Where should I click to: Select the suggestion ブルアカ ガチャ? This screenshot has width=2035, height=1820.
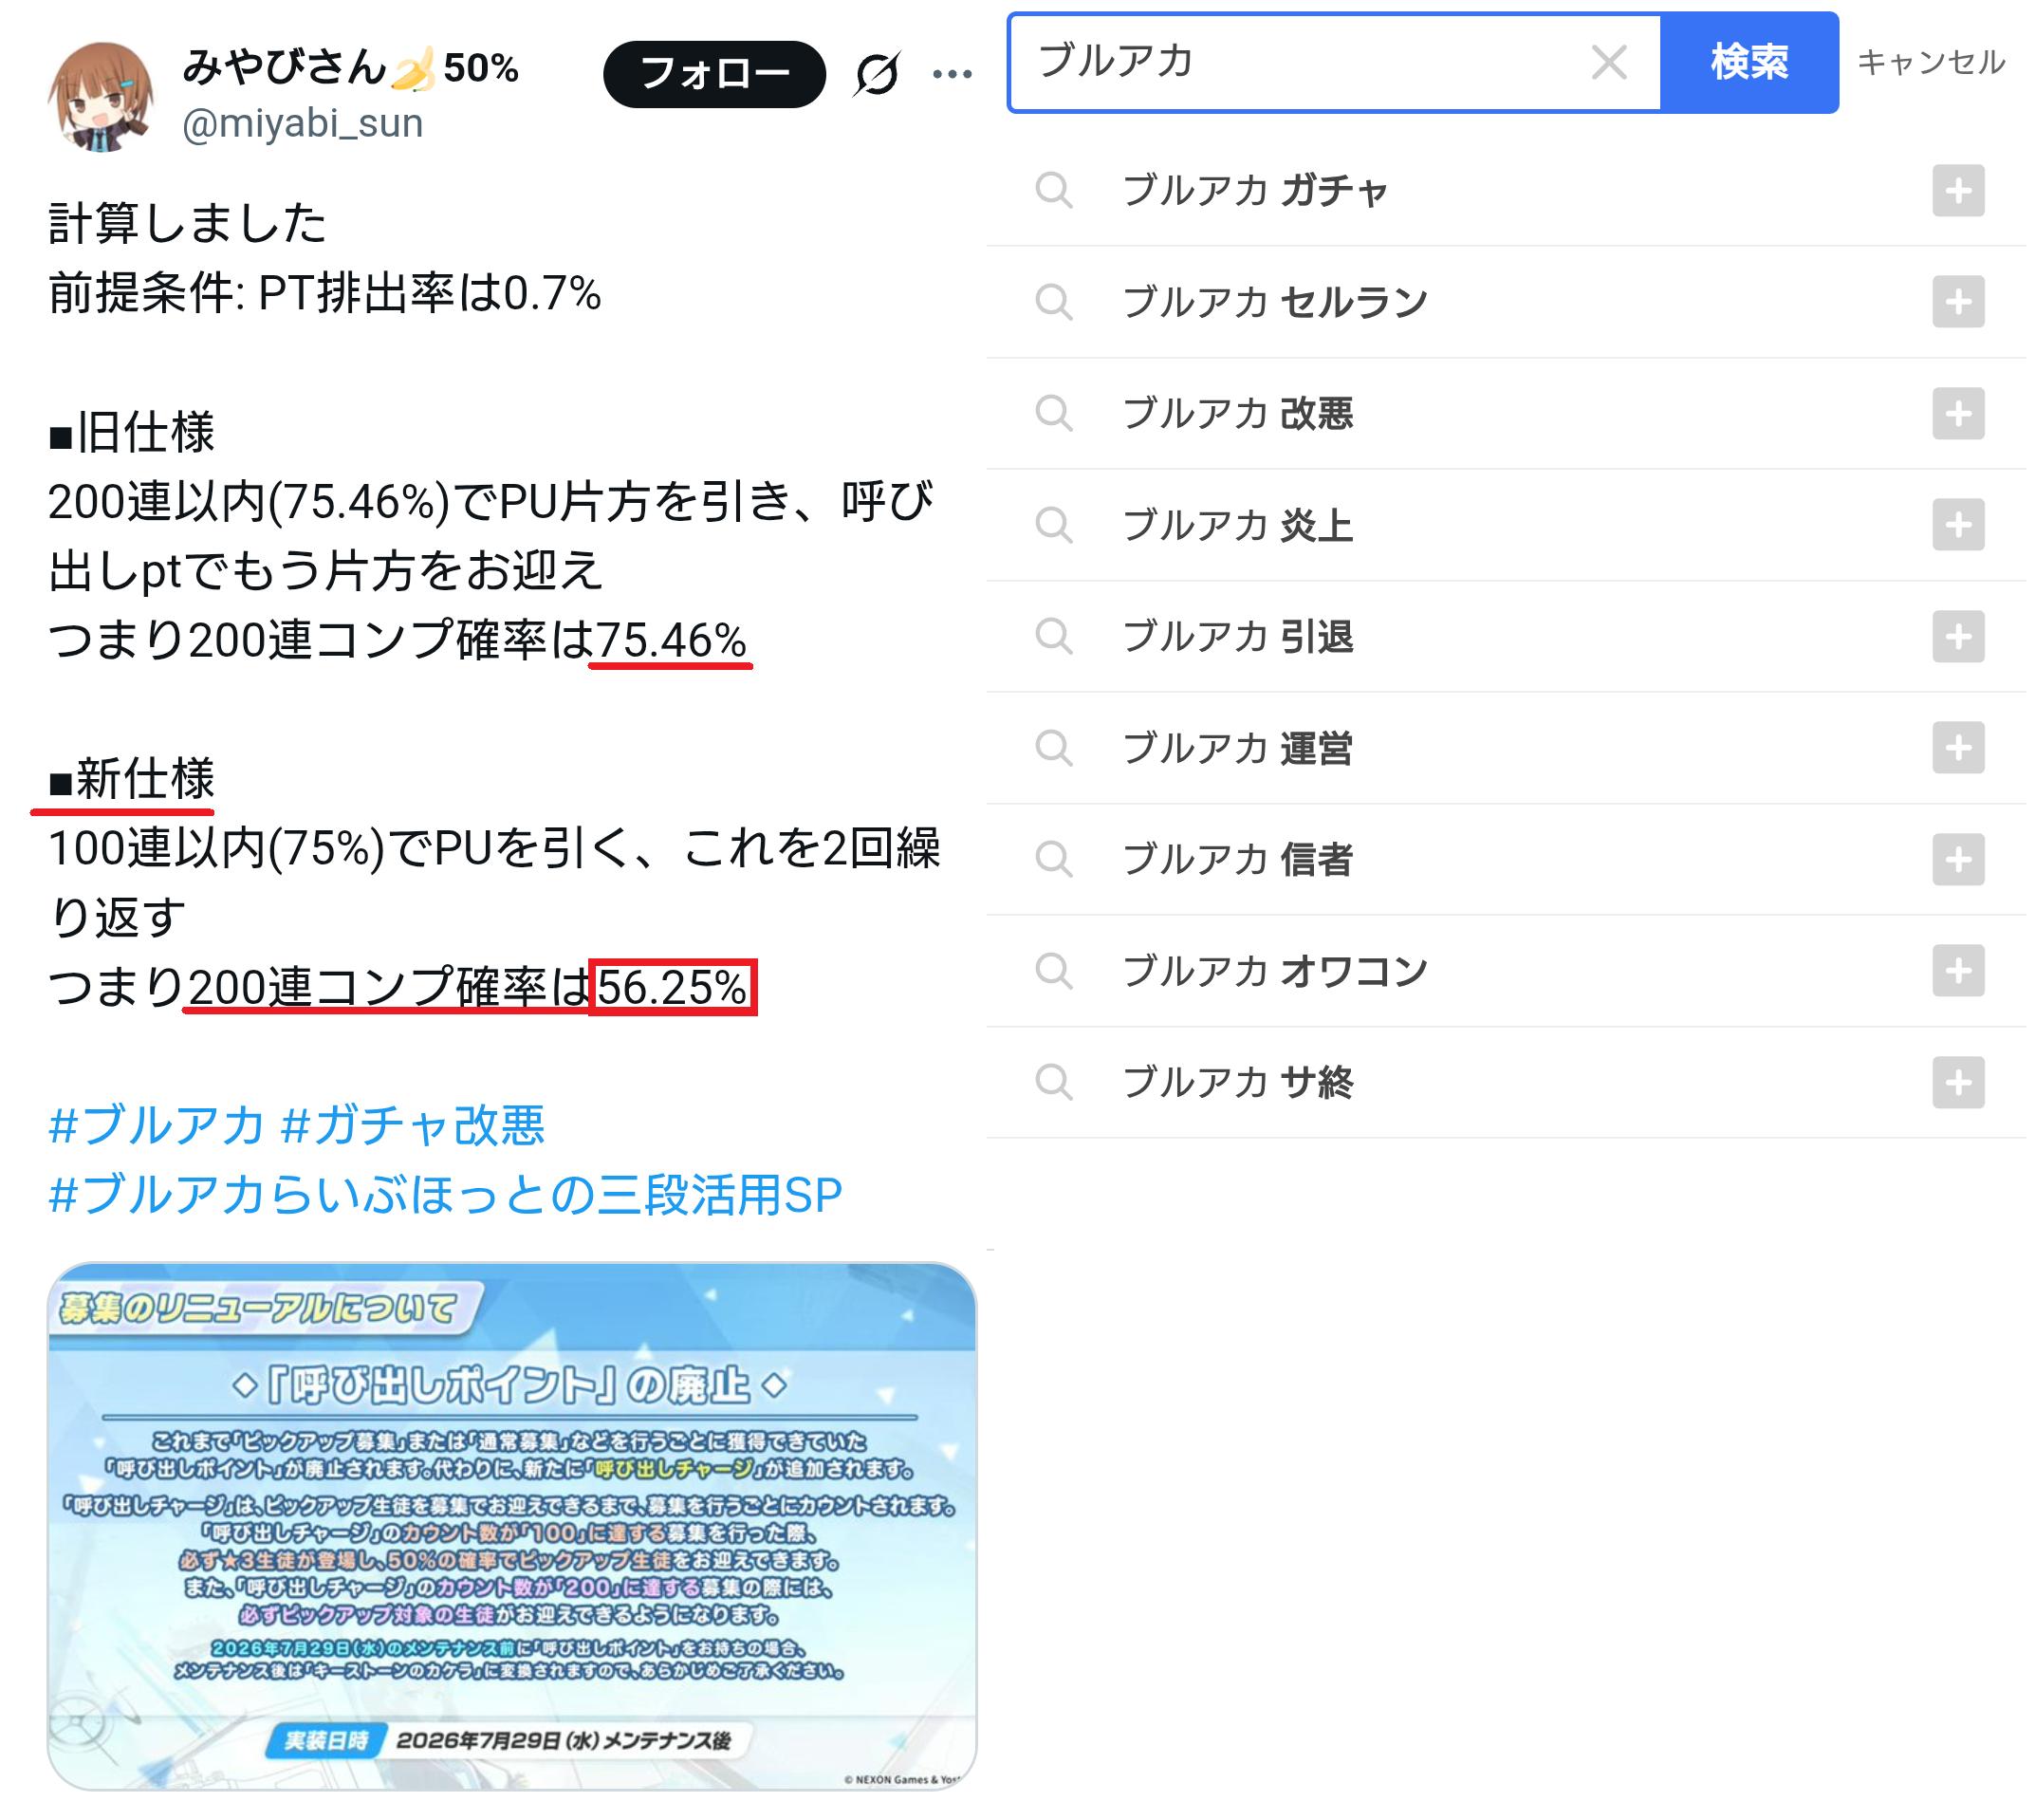[x=1506, y=190]
